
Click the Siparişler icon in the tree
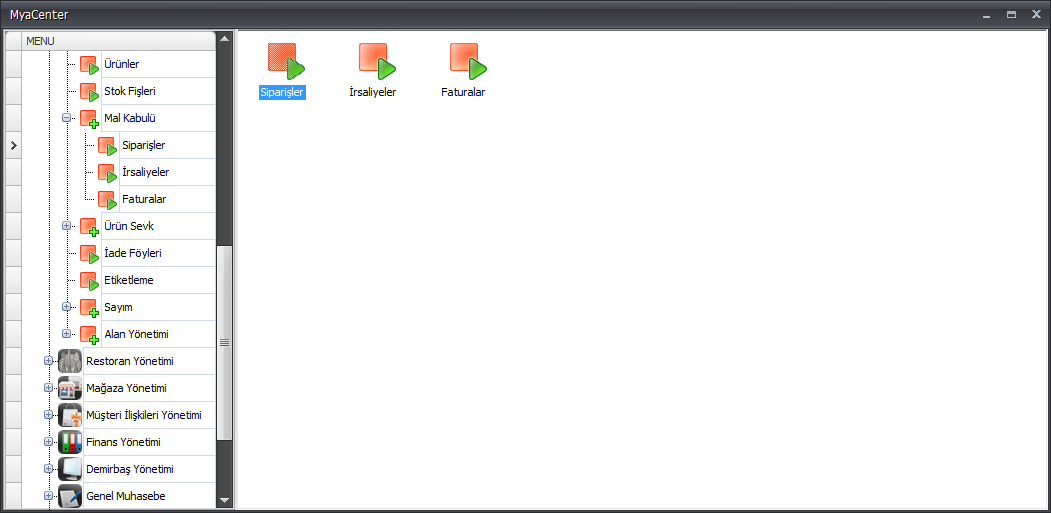[x=107, y=146]
